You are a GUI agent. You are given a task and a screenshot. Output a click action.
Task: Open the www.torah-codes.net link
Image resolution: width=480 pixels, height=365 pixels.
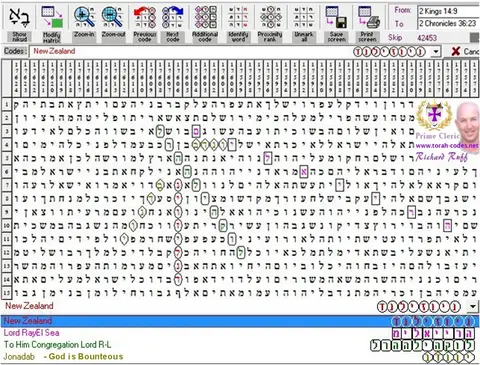click(x=447, y=146)
